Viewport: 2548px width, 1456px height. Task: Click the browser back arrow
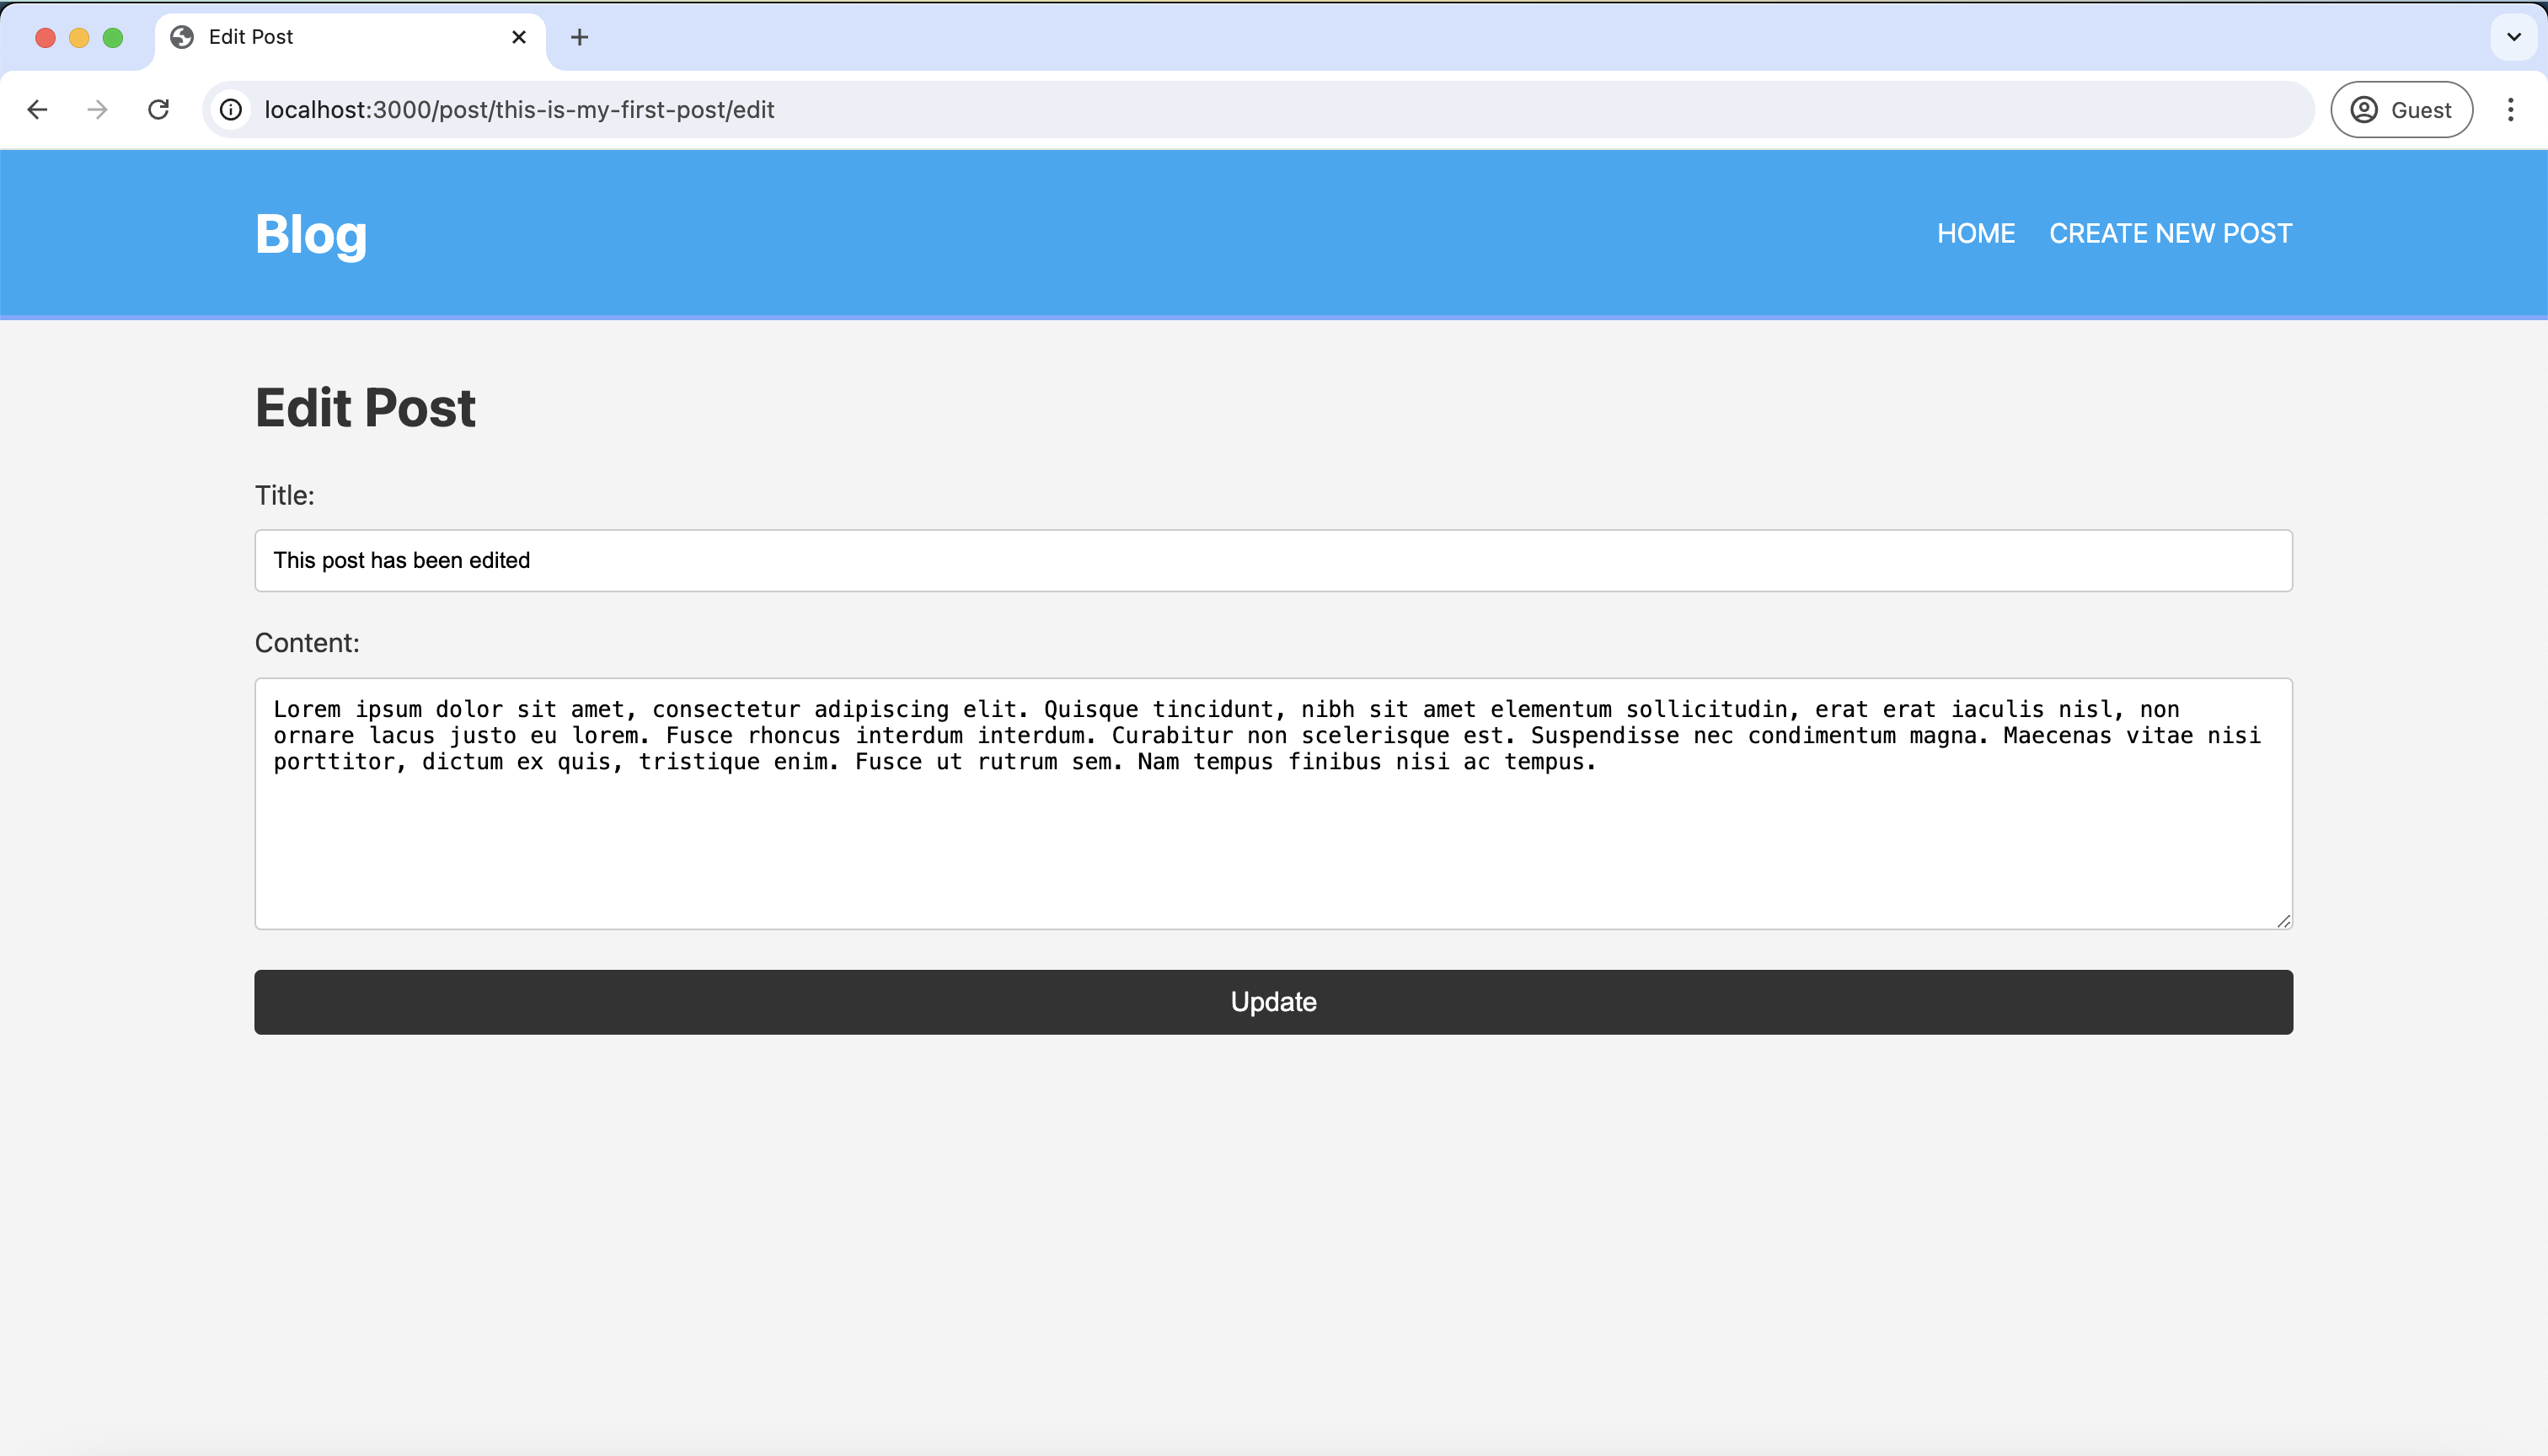click(38, 109)
